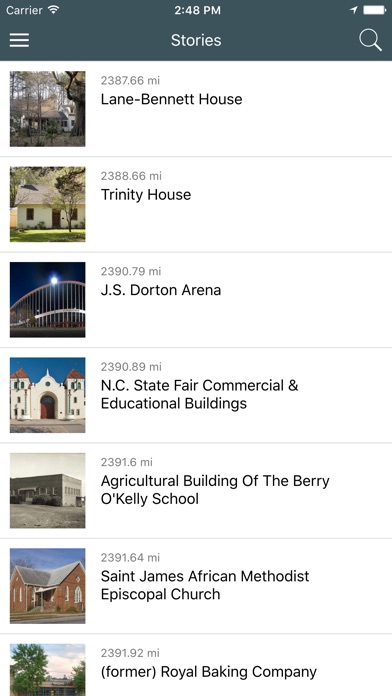Image resolution: width=392 pixels, height=696 pixels.
Task: Open N.C. State Fair Commercial & Educational Buildings
Action: click(x=199, y=394)
